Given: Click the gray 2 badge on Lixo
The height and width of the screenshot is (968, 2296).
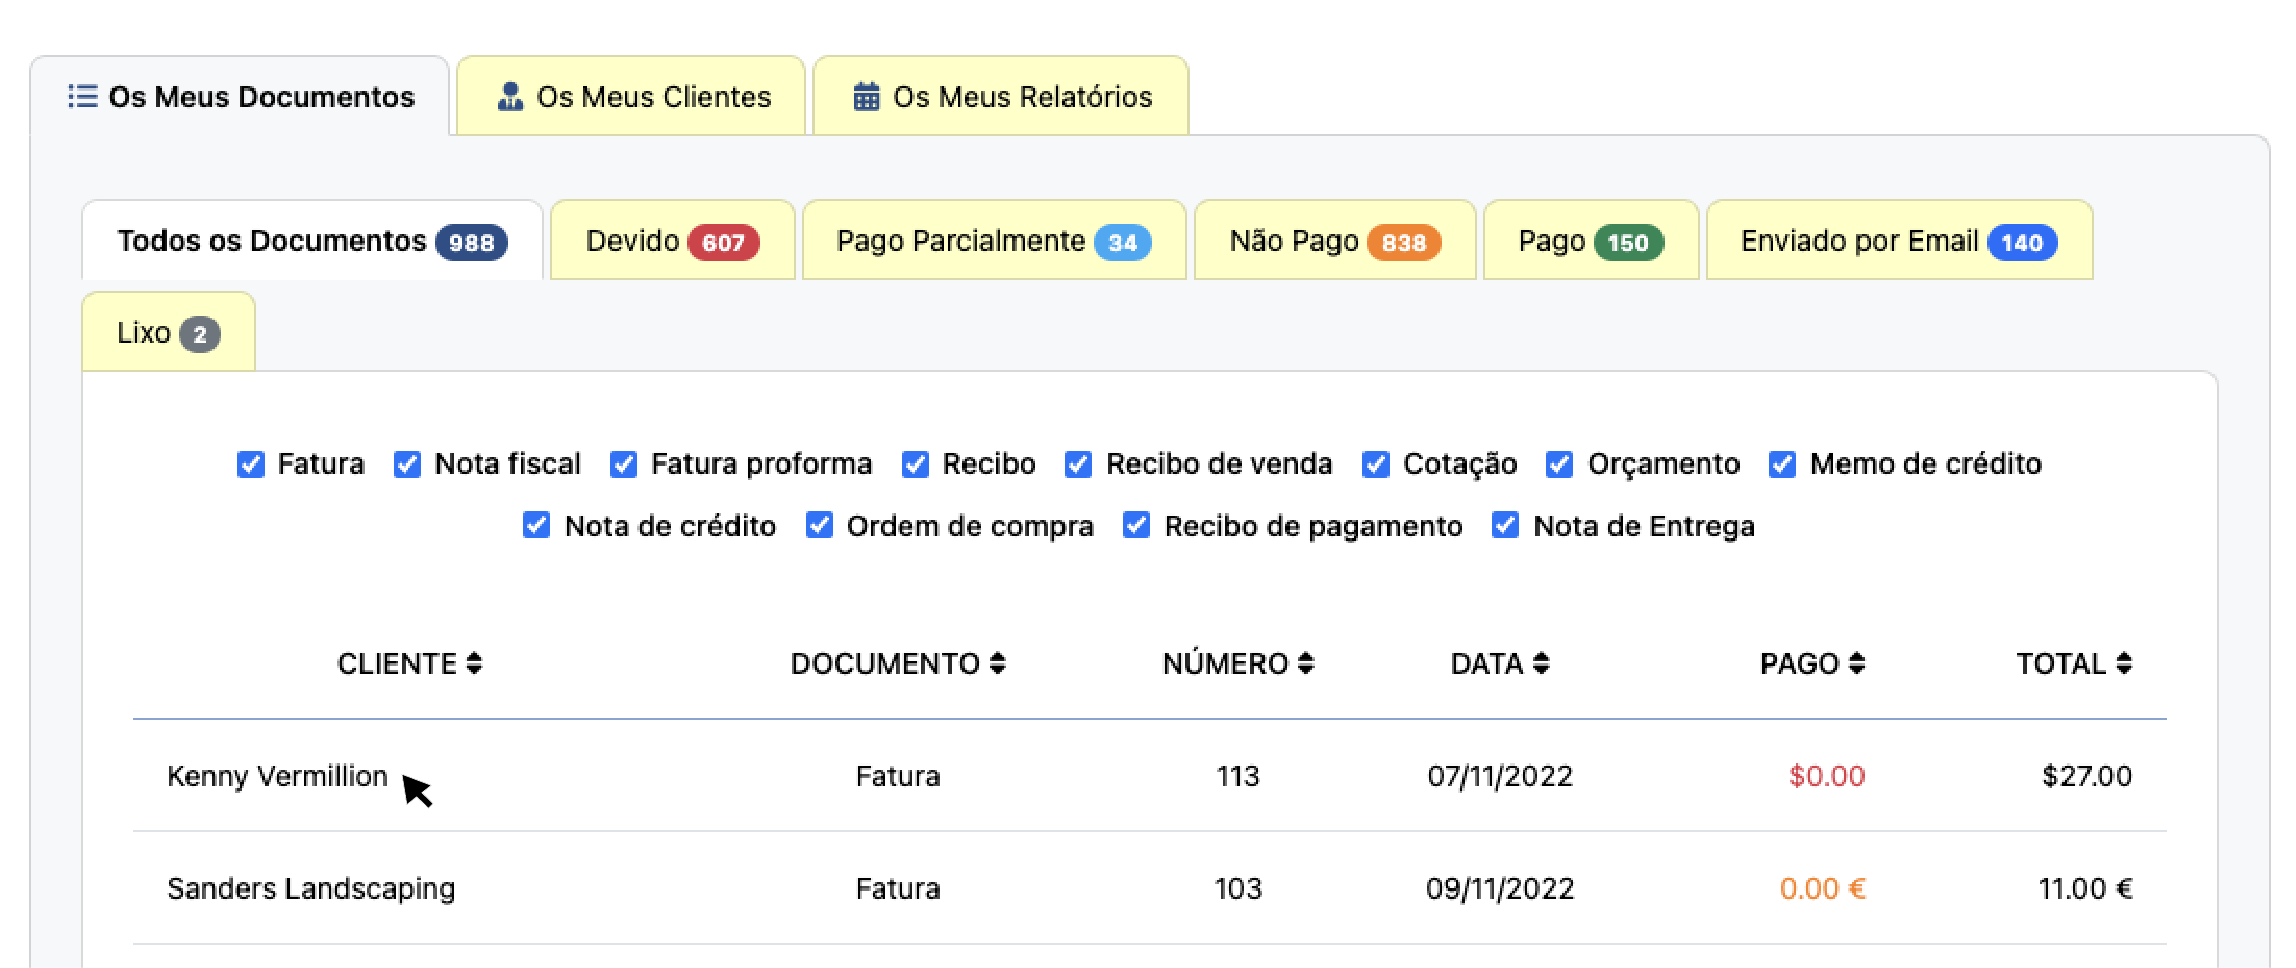Looking at the screenshot, I should [200, 334].
